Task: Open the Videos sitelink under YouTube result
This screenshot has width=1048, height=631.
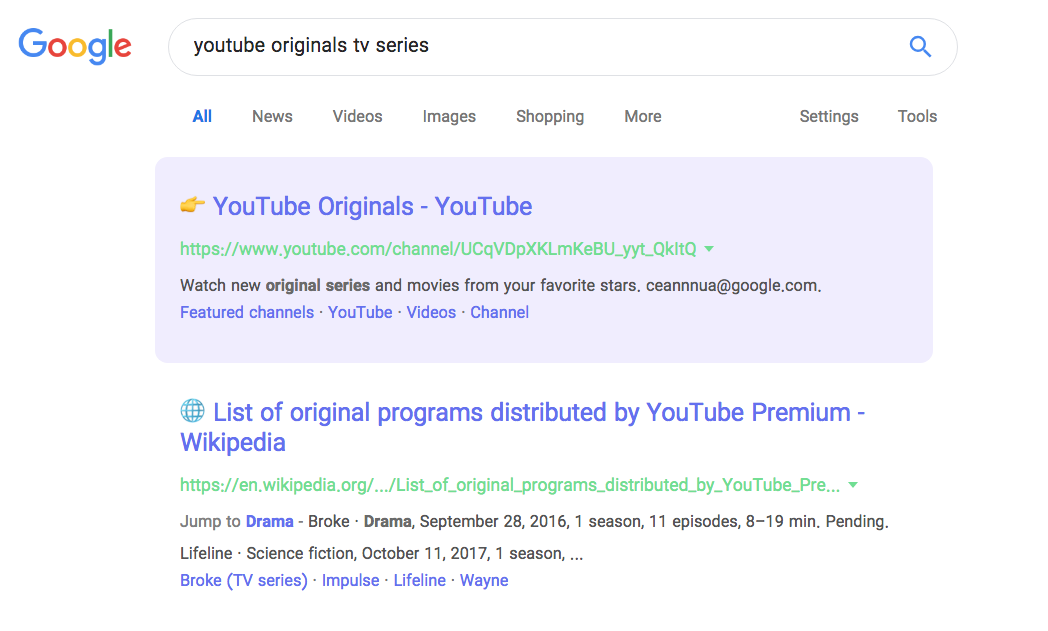Action: pyautogui.click(x=431, y=312)
